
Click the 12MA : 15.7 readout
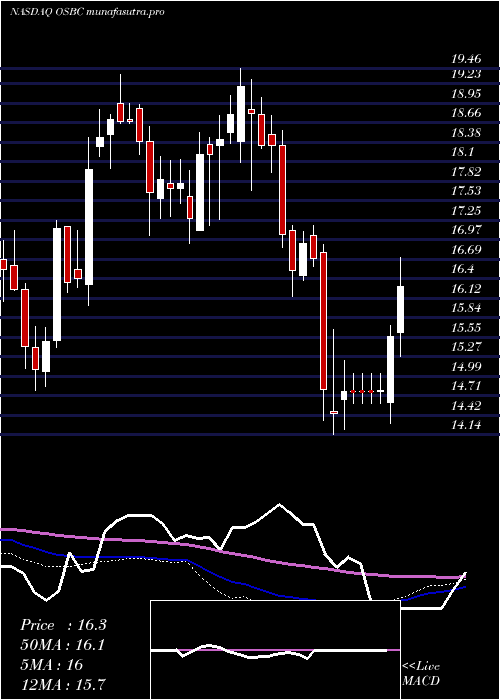coord(63,684)
